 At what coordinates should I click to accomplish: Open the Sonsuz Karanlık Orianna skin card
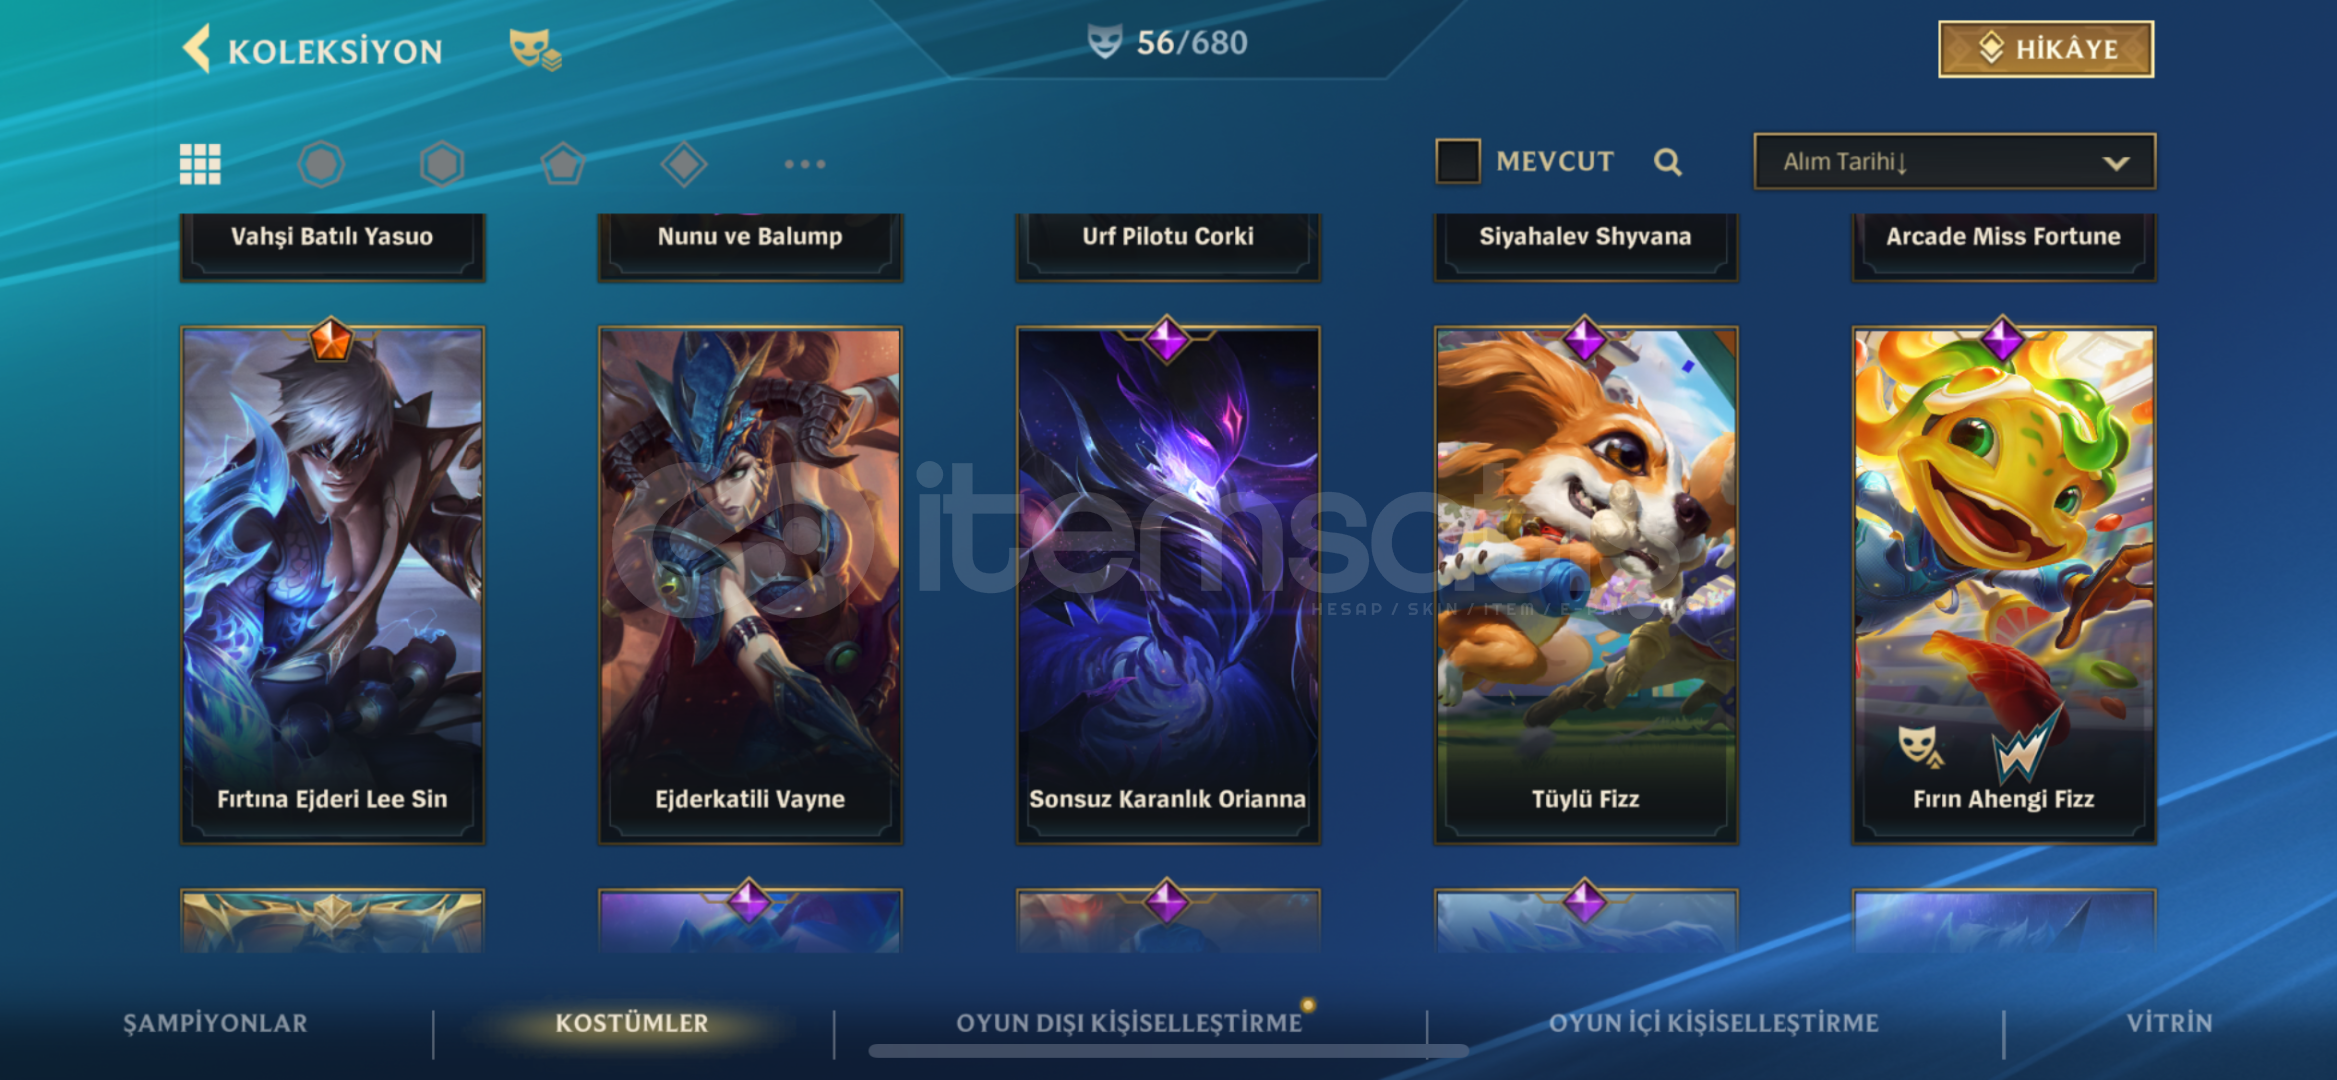point(1168,586)
